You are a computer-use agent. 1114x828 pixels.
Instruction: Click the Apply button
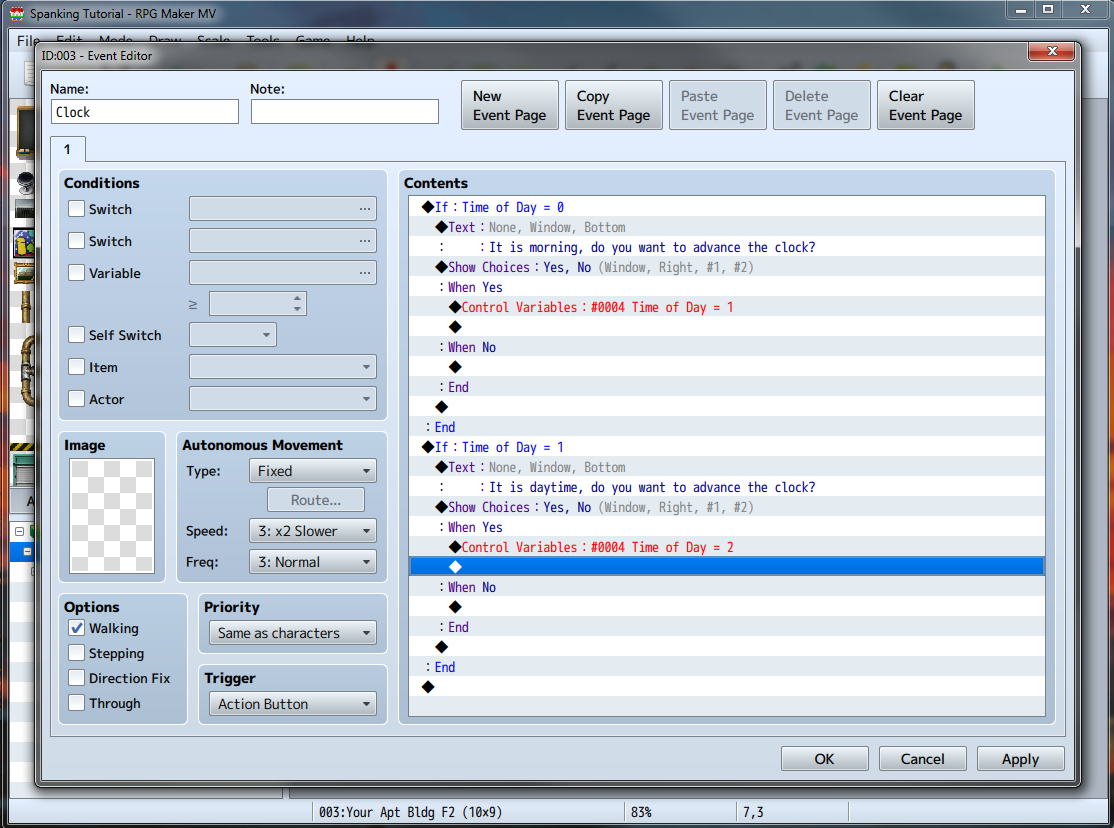tap(1020, 758)
